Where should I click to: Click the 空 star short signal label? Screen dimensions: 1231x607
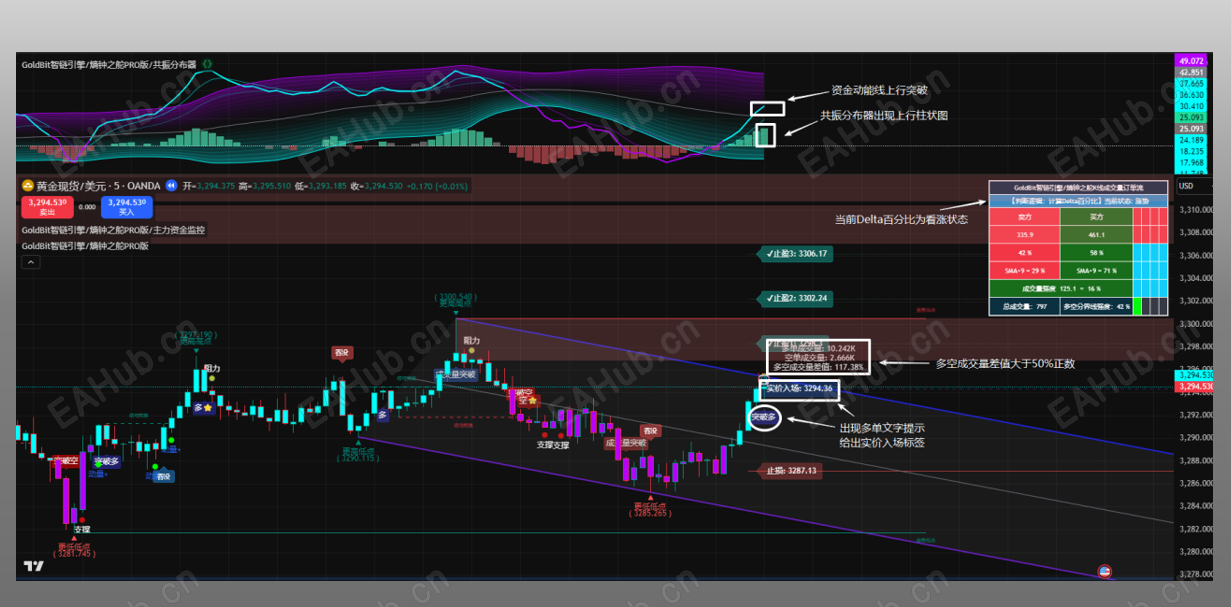tap(528, 400)
